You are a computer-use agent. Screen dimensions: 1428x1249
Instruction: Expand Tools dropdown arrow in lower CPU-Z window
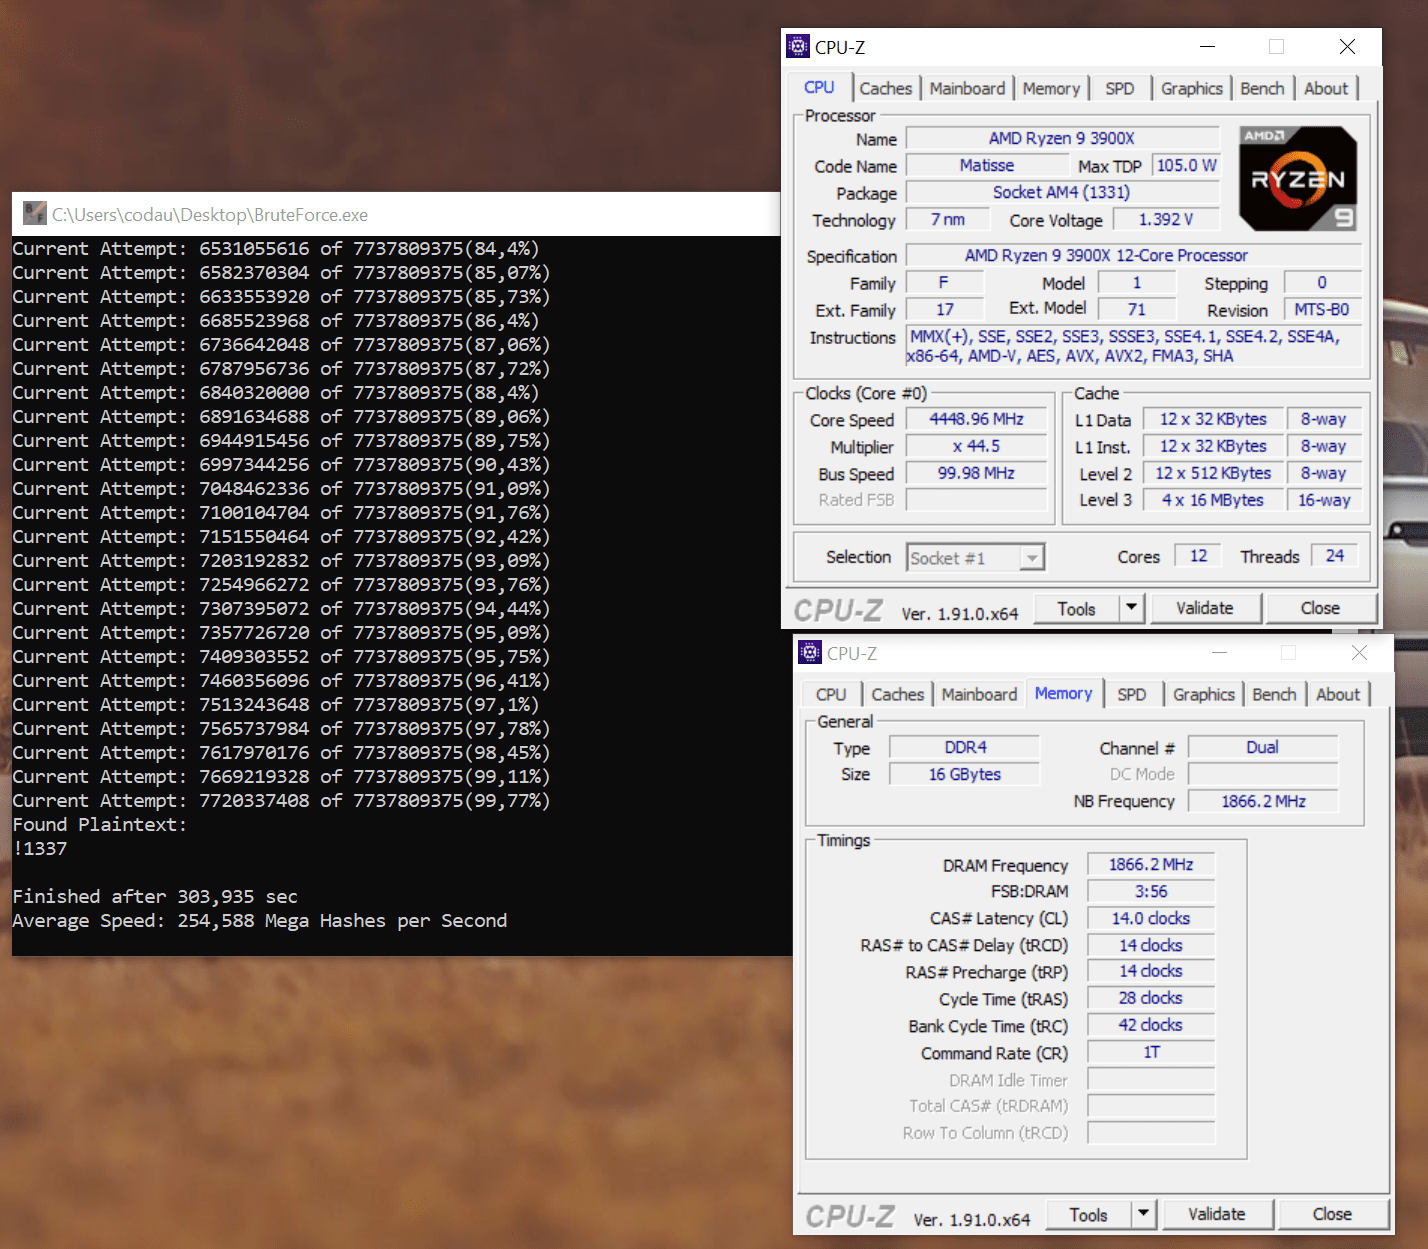pyautogui.click(x=1143, y=1214)
